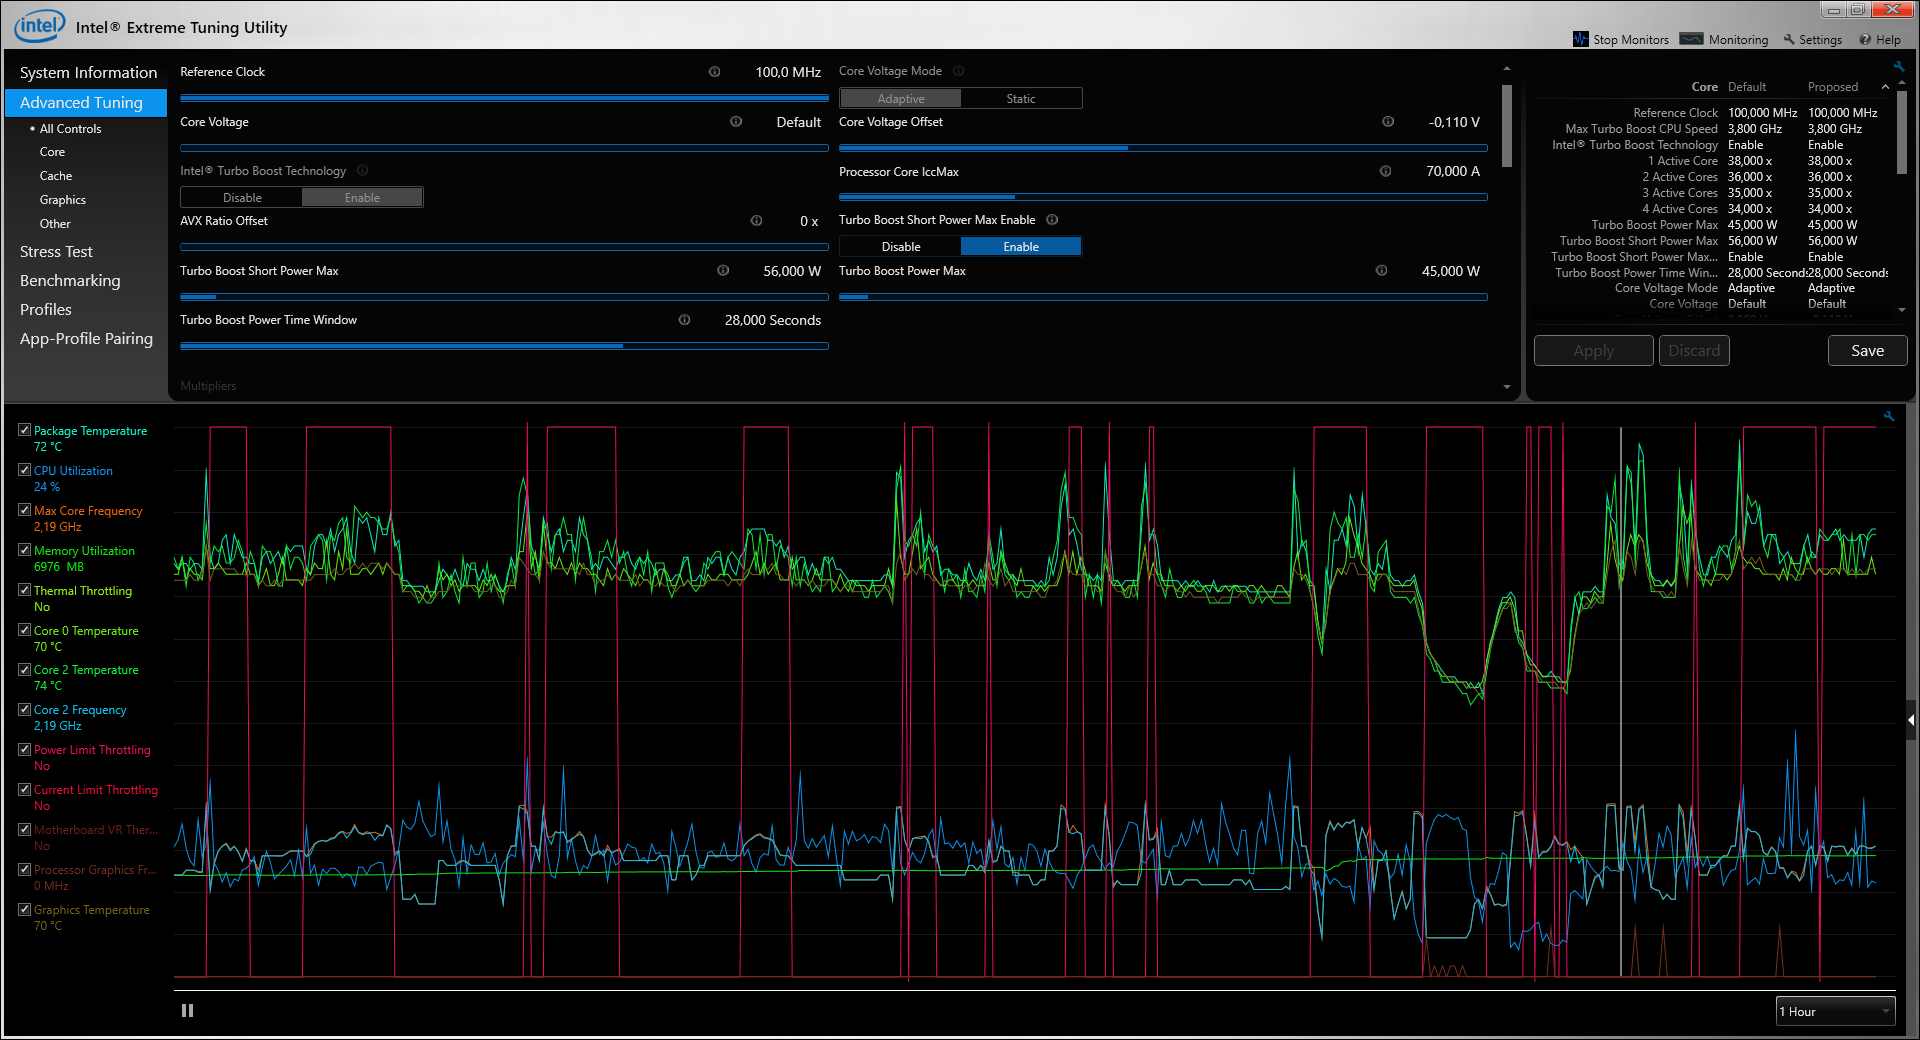Click AVX Ratio Offset info icon
1920x1040 pixels.
coord(756,221)
